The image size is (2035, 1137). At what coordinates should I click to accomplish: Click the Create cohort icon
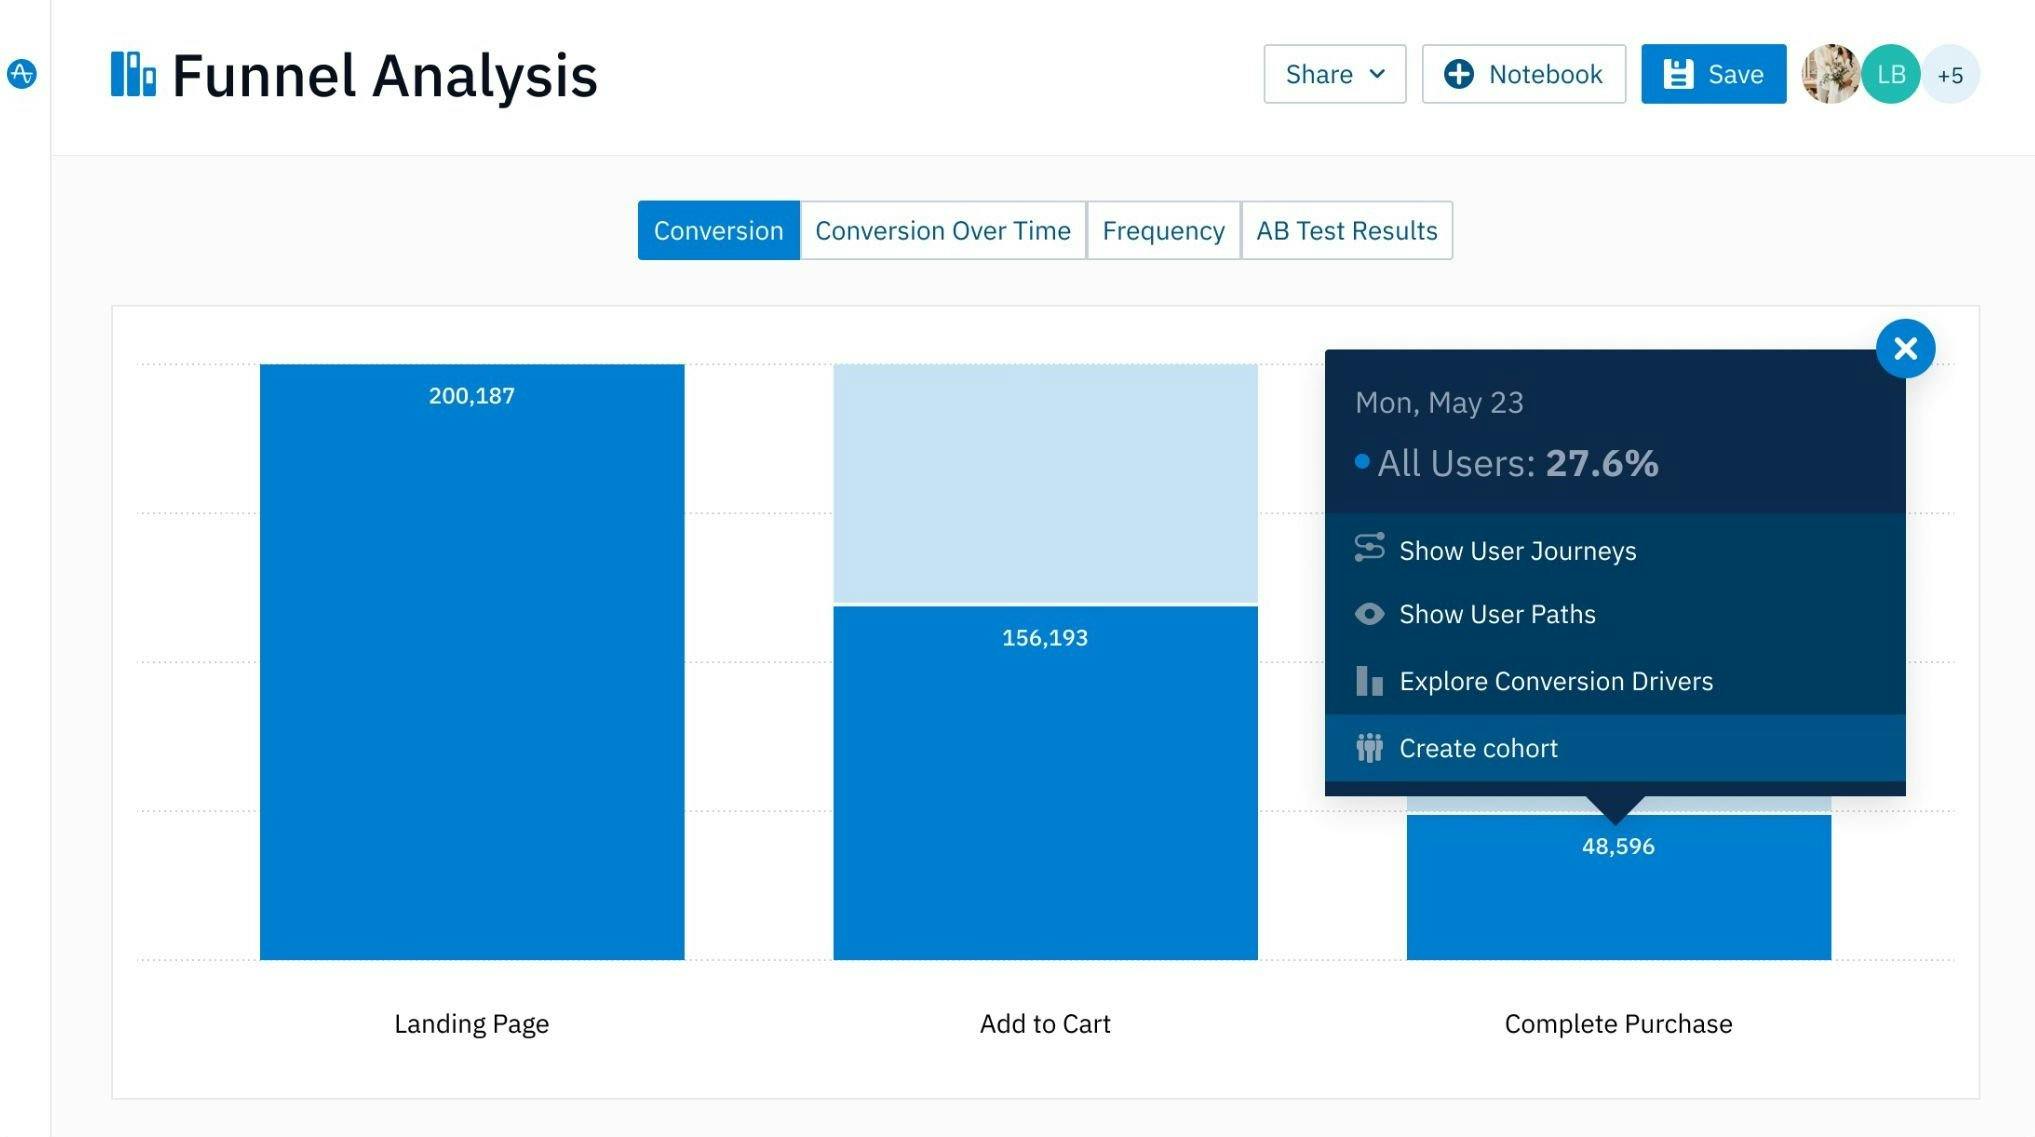(1371, 745)
